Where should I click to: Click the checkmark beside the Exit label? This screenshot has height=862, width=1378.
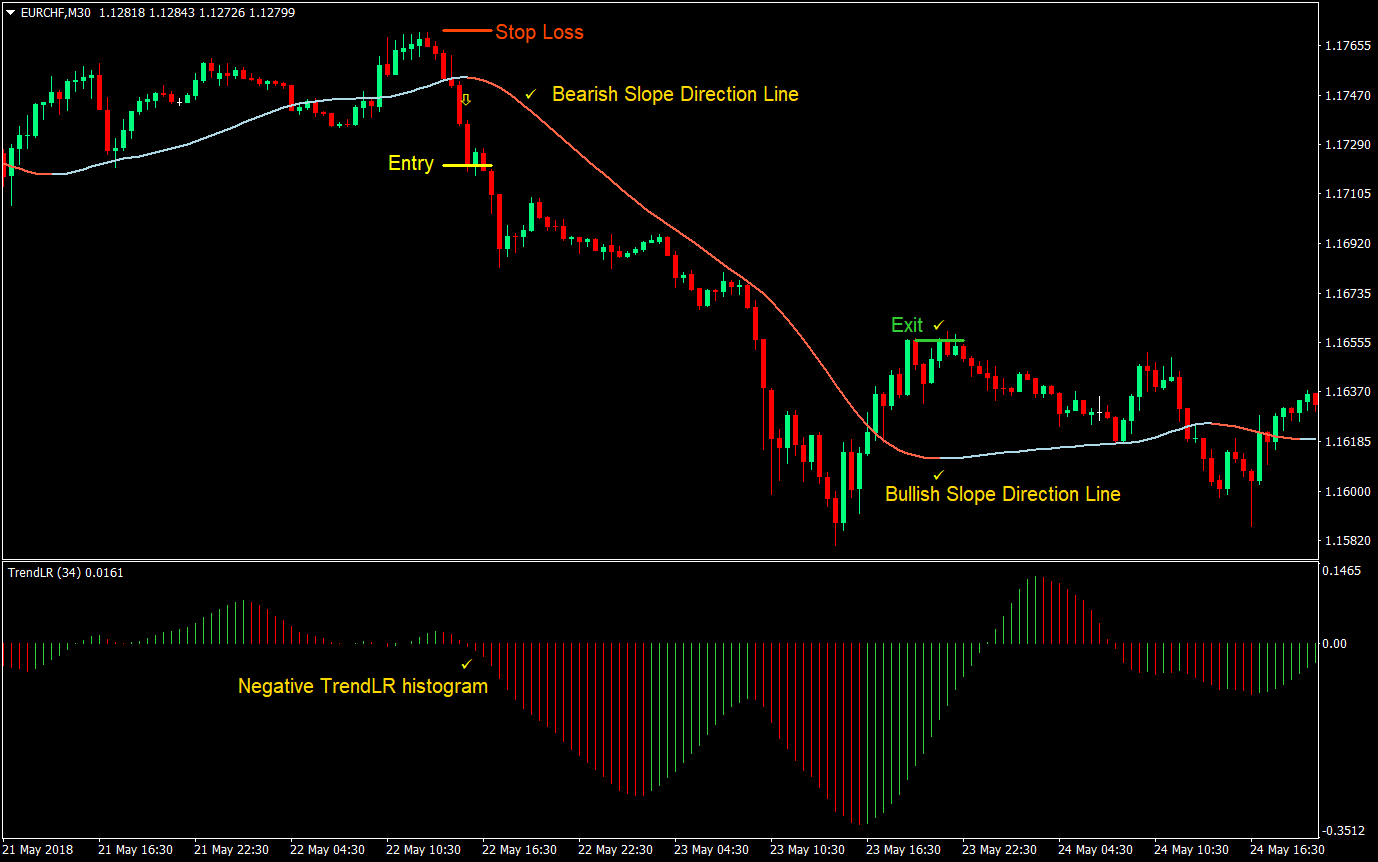[x=937, y=324]
